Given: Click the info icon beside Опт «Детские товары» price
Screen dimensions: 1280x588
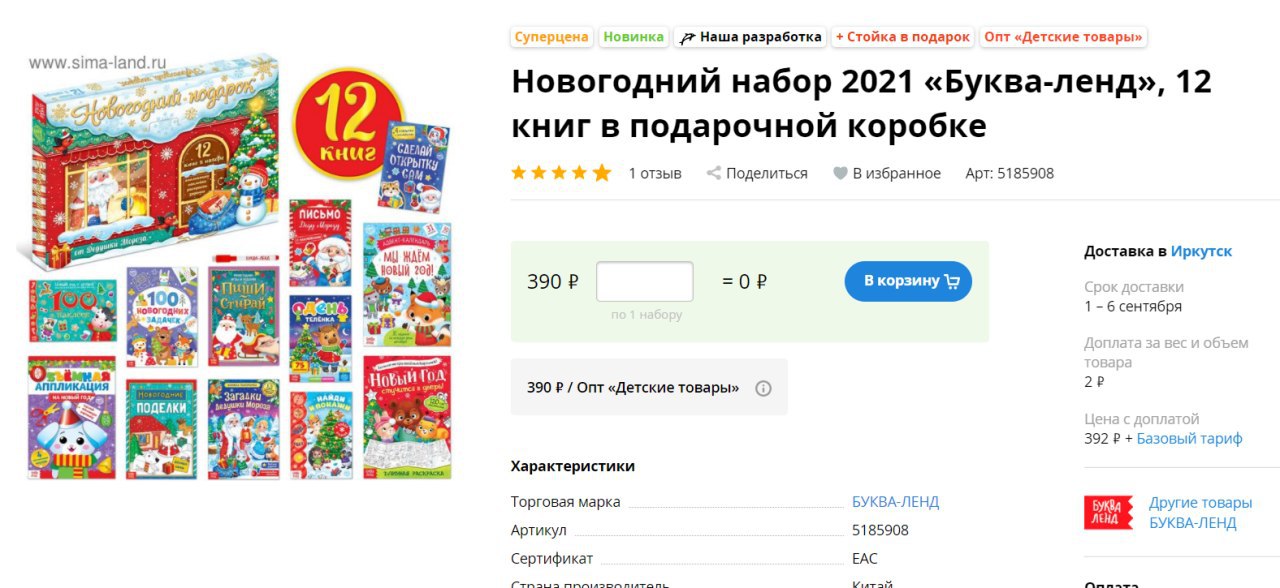Looking at the screenshot, I should (x=763, y=388).
